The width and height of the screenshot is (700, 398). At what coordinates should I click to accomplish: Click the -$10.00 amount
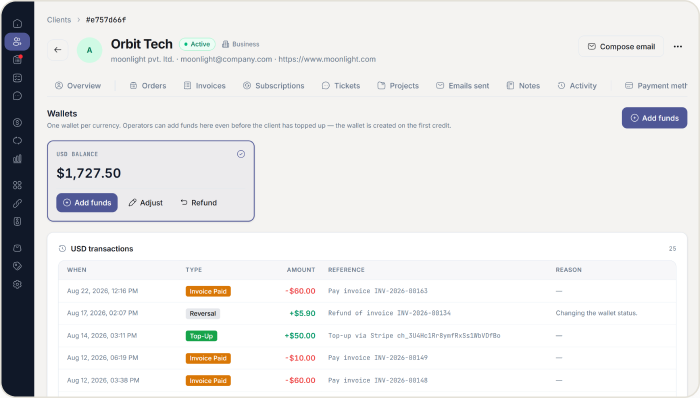point(300,358)
